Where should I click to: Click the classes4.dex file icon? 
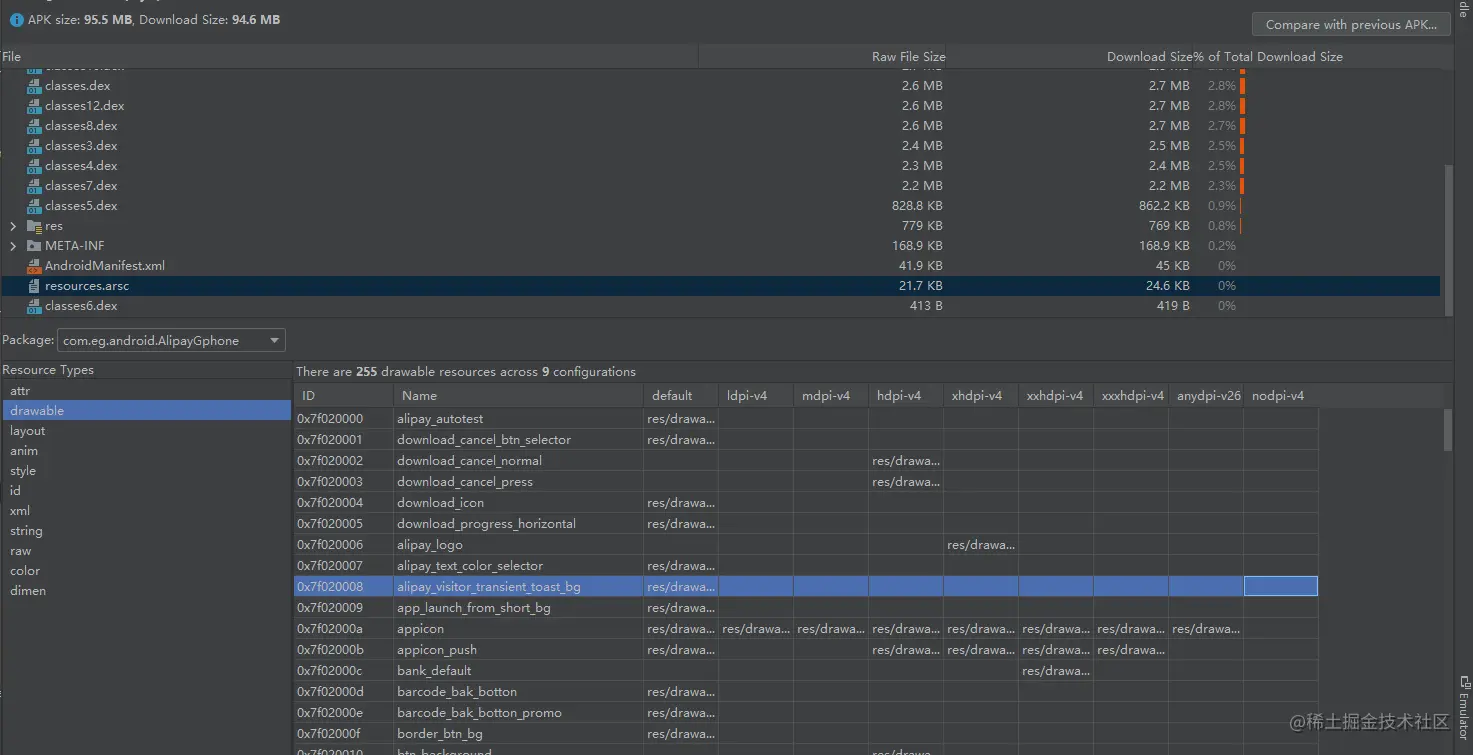coord(34,166)
